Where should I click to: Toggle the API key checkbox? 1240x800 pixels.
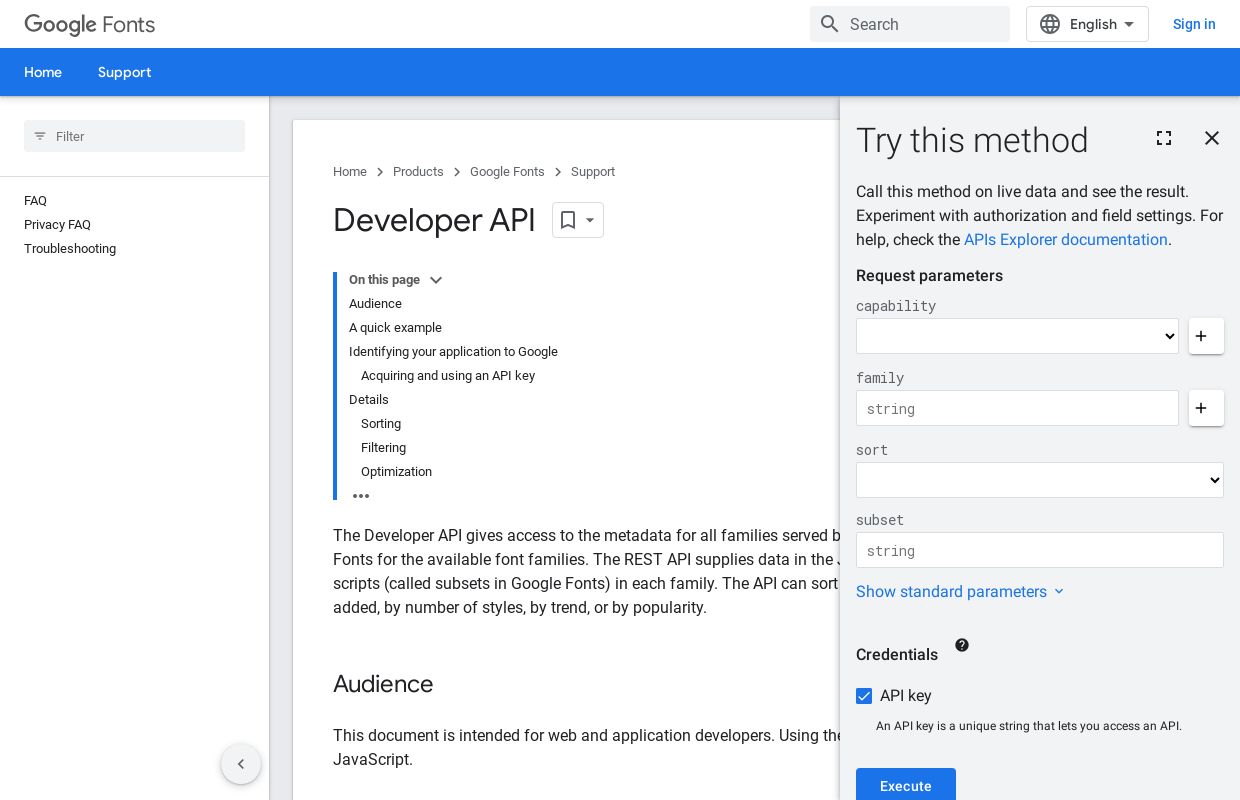[x=864, y=696]
